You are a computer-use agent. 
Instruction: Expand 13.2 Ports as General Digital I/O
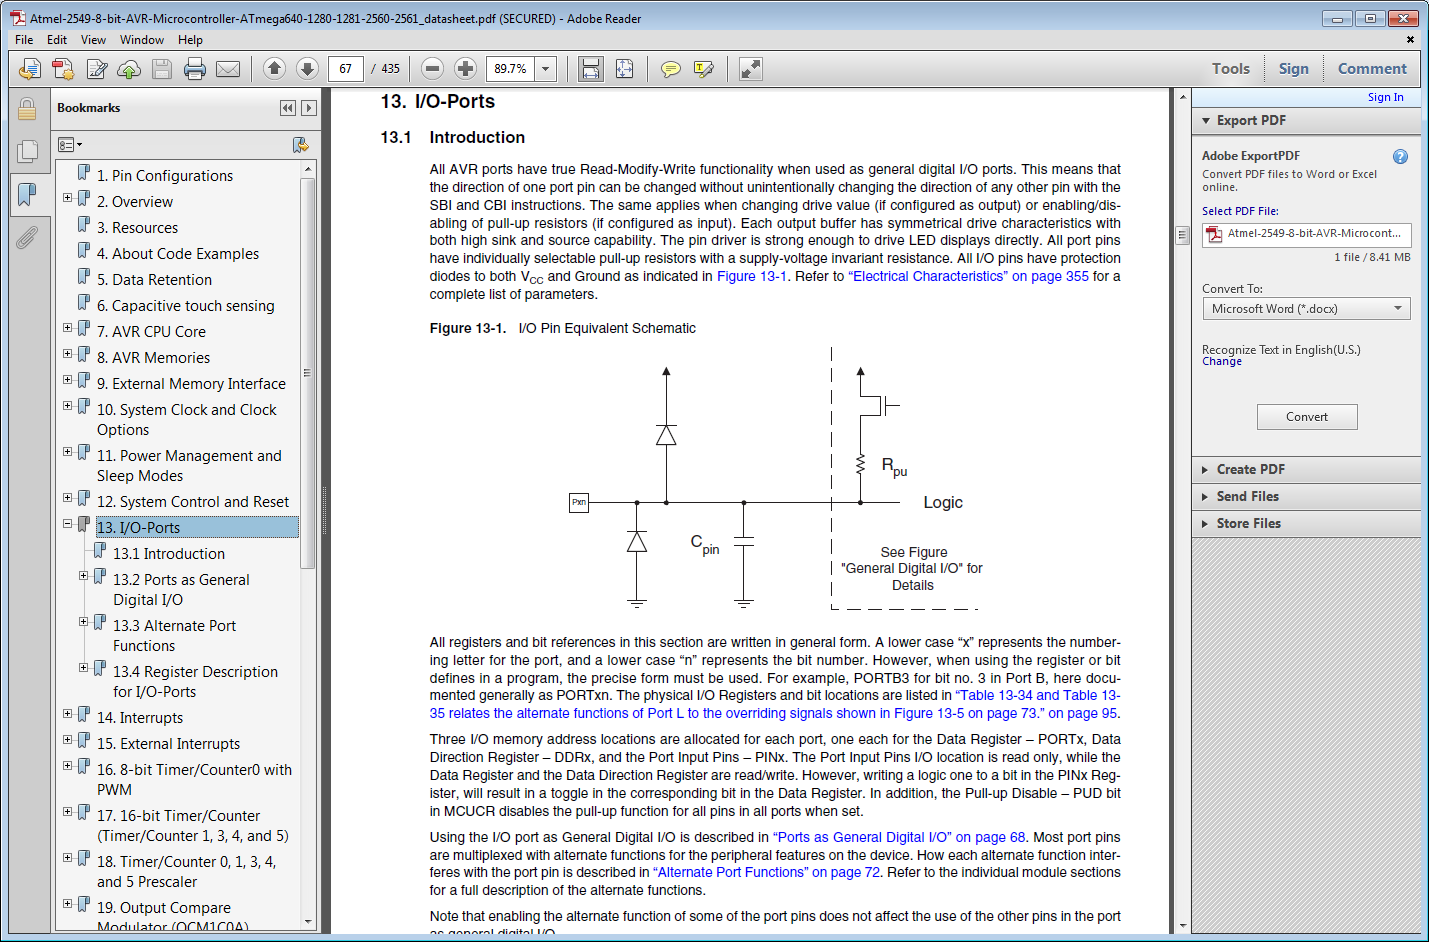(84, 576)
